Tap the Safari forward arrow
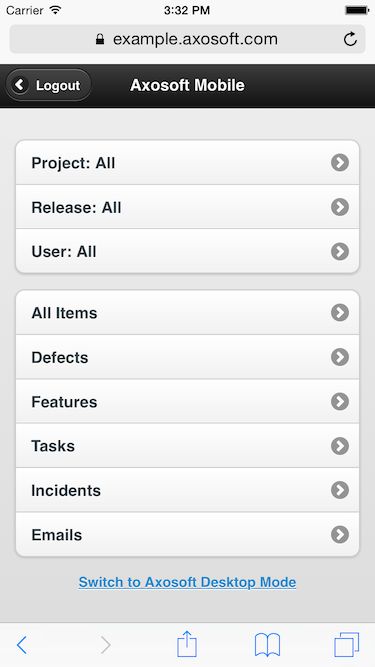 pyautogui.click(x=105, y=645)
